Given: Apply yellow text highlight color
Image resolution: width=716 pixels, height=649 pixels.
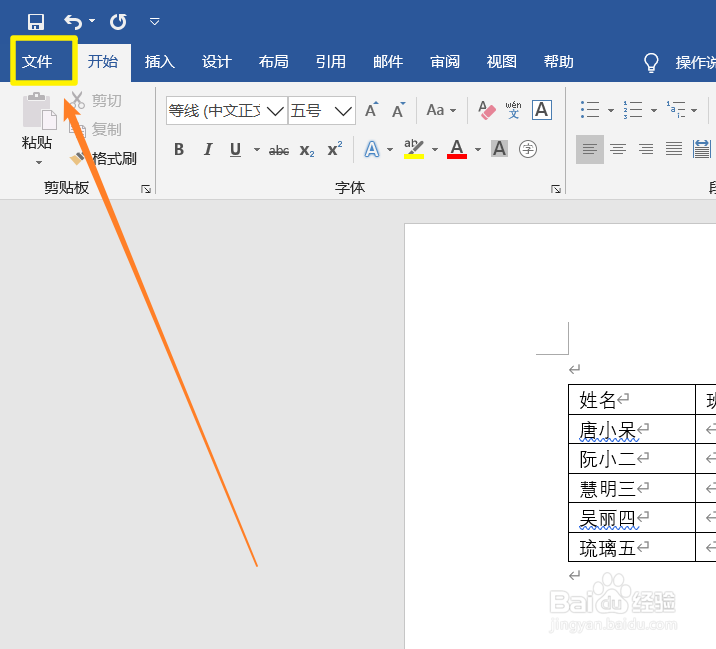Looking at the screenshot, I should (x=414, y=149).
